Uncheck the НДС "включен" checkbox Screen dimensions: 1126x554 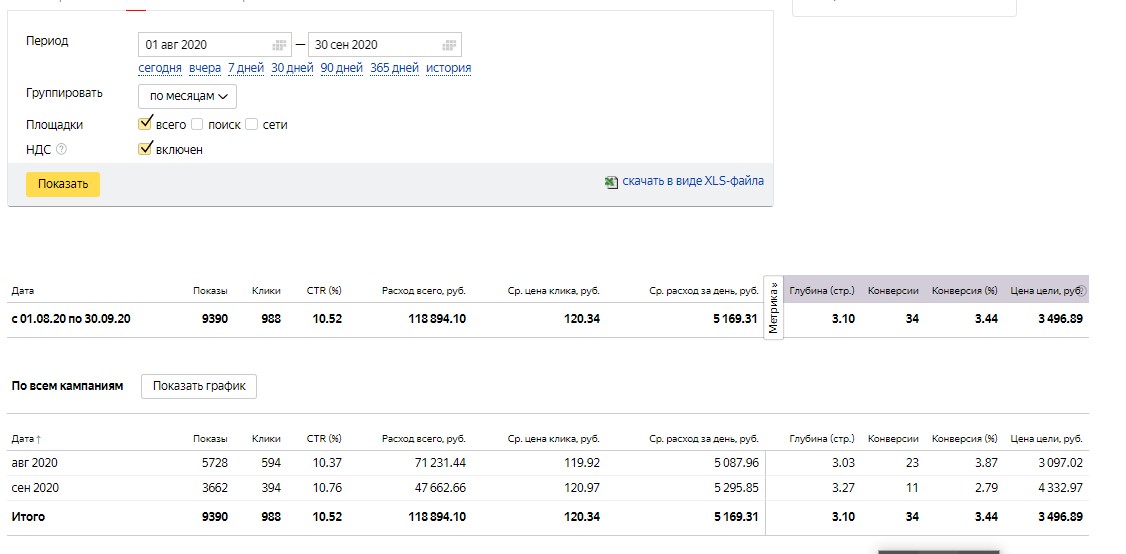click(145, 149)
